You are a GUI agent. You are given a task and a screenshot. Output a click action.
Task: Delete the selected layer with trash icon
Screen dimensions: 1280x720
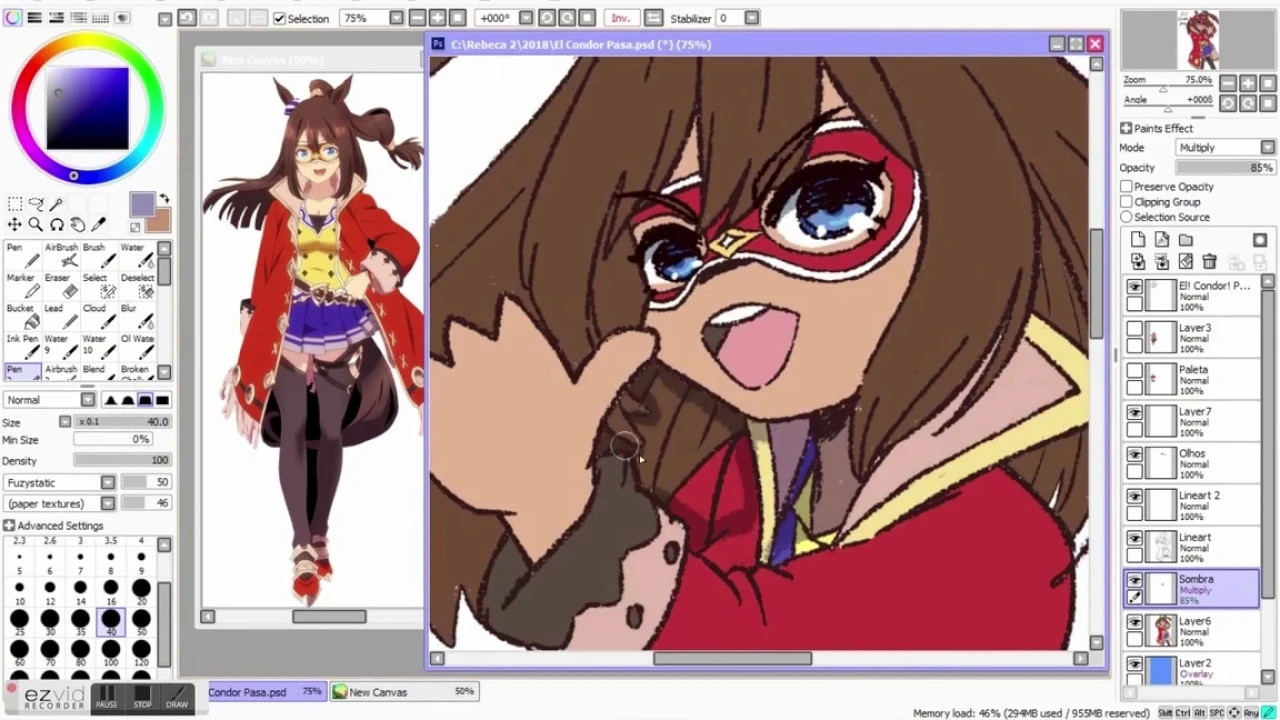click(1210, 262)
